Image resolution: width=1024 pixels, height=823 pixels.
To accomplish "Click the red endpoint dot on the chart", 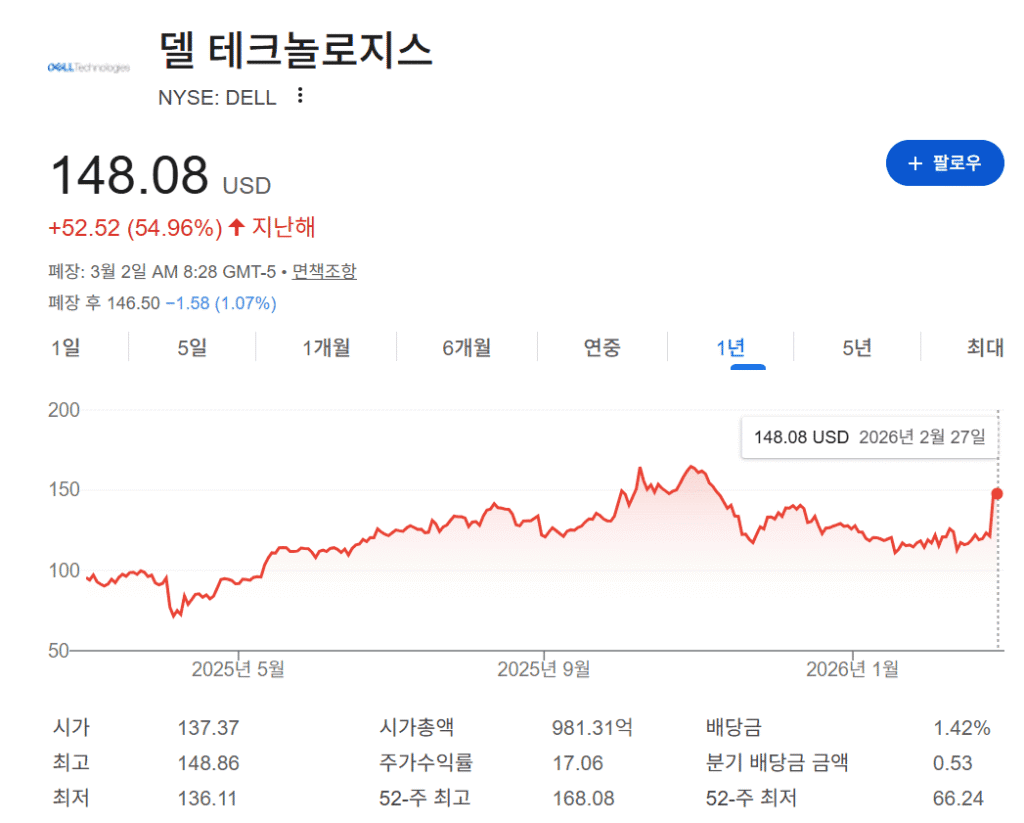I will pyautogui.click(x=996, y=492).
